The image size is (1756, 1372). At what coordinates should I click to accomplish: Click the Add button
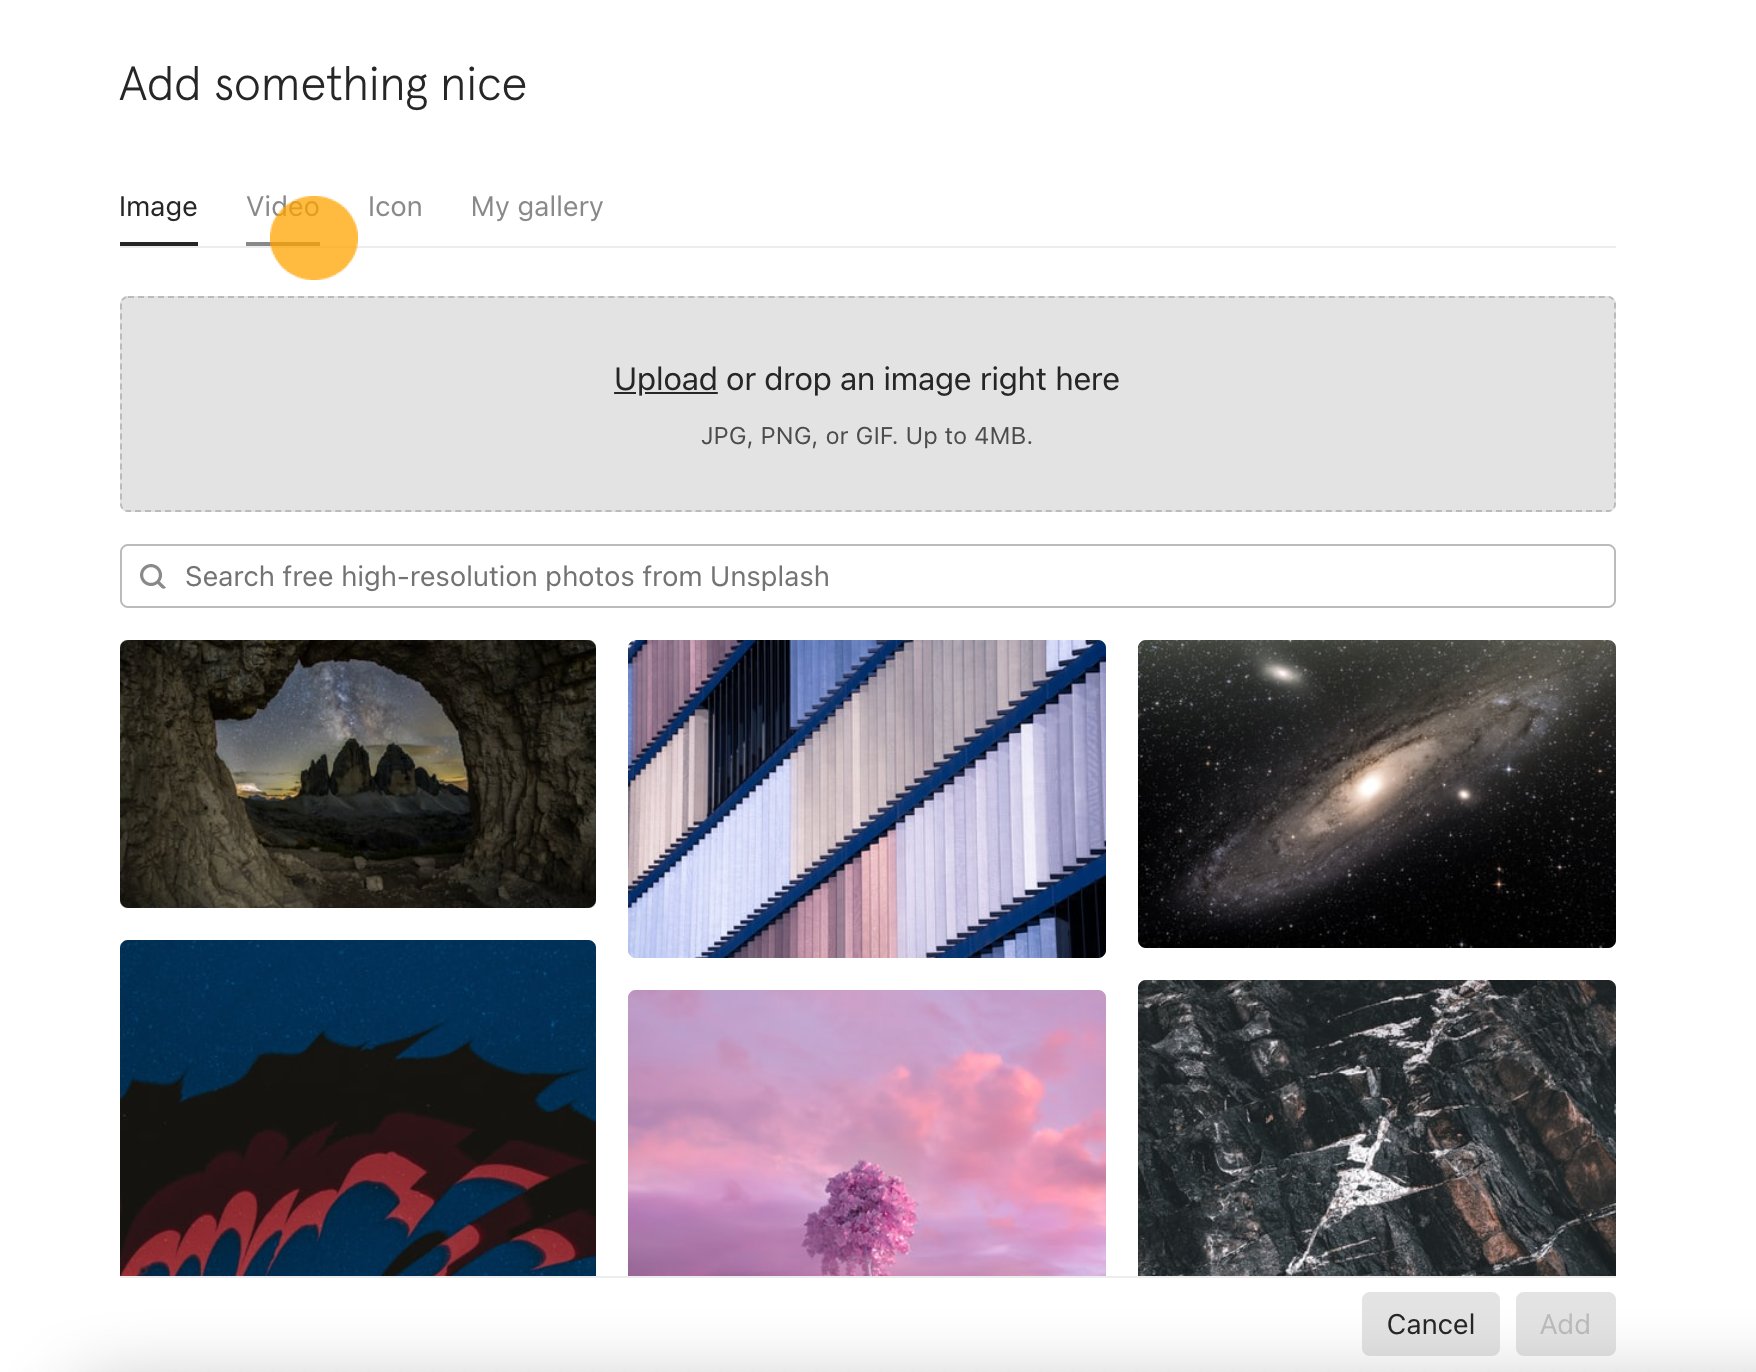(1565, 1324)
